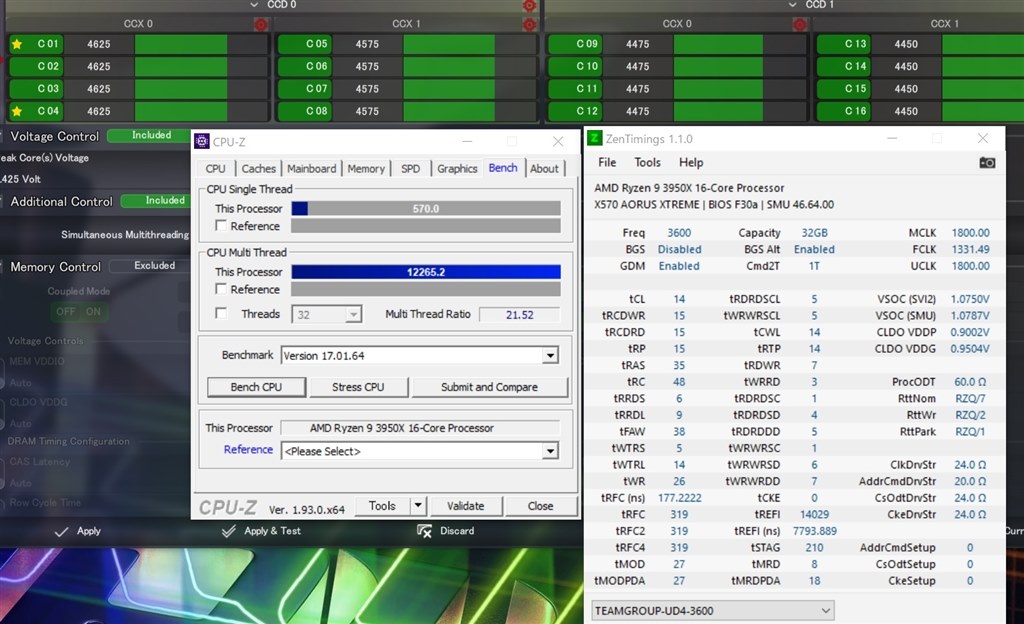
Task: Click the Stress CPU button
Action: pos(358,387)
